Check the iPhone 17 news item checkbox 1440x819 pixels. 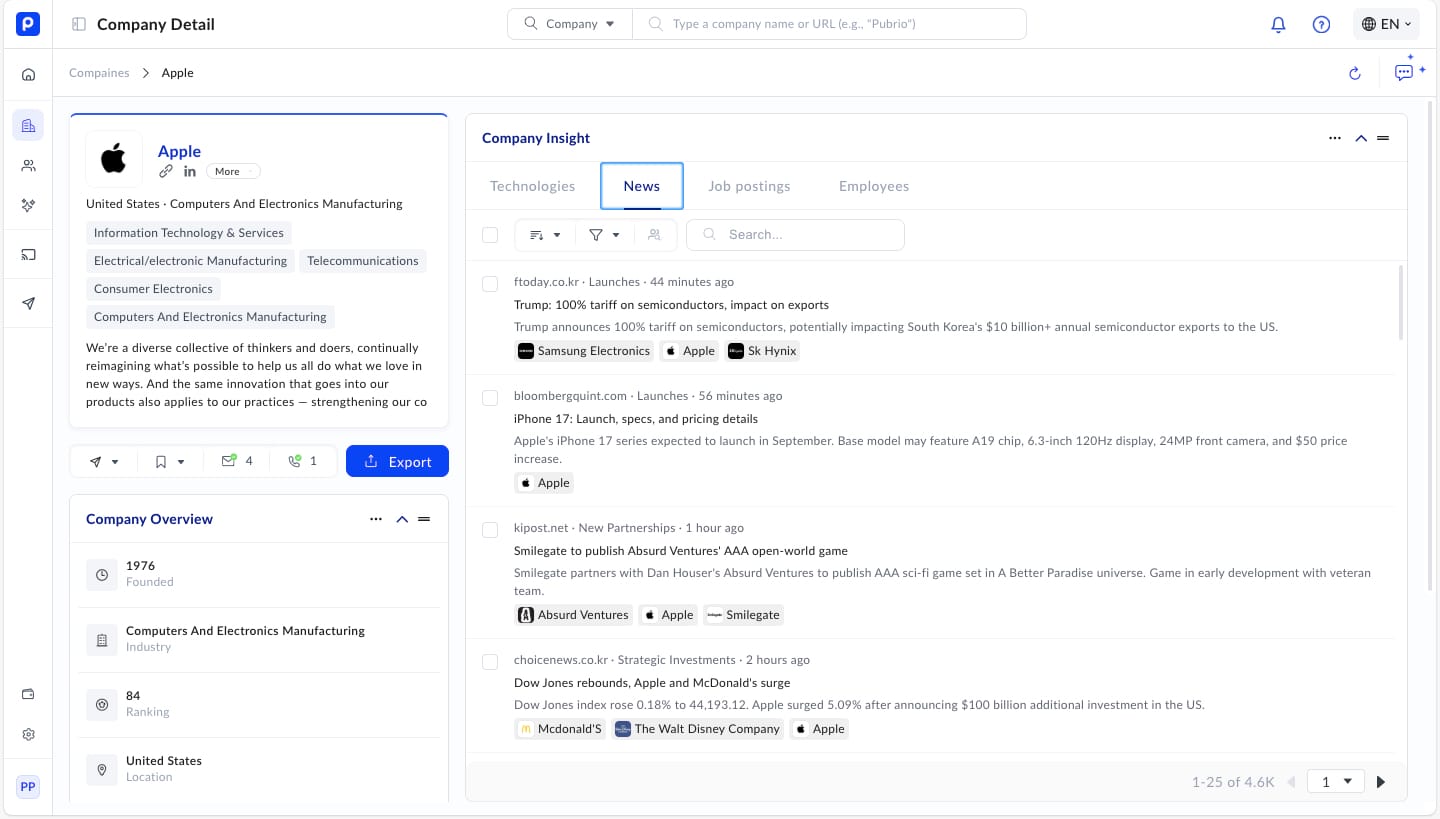tap(490, 398)
